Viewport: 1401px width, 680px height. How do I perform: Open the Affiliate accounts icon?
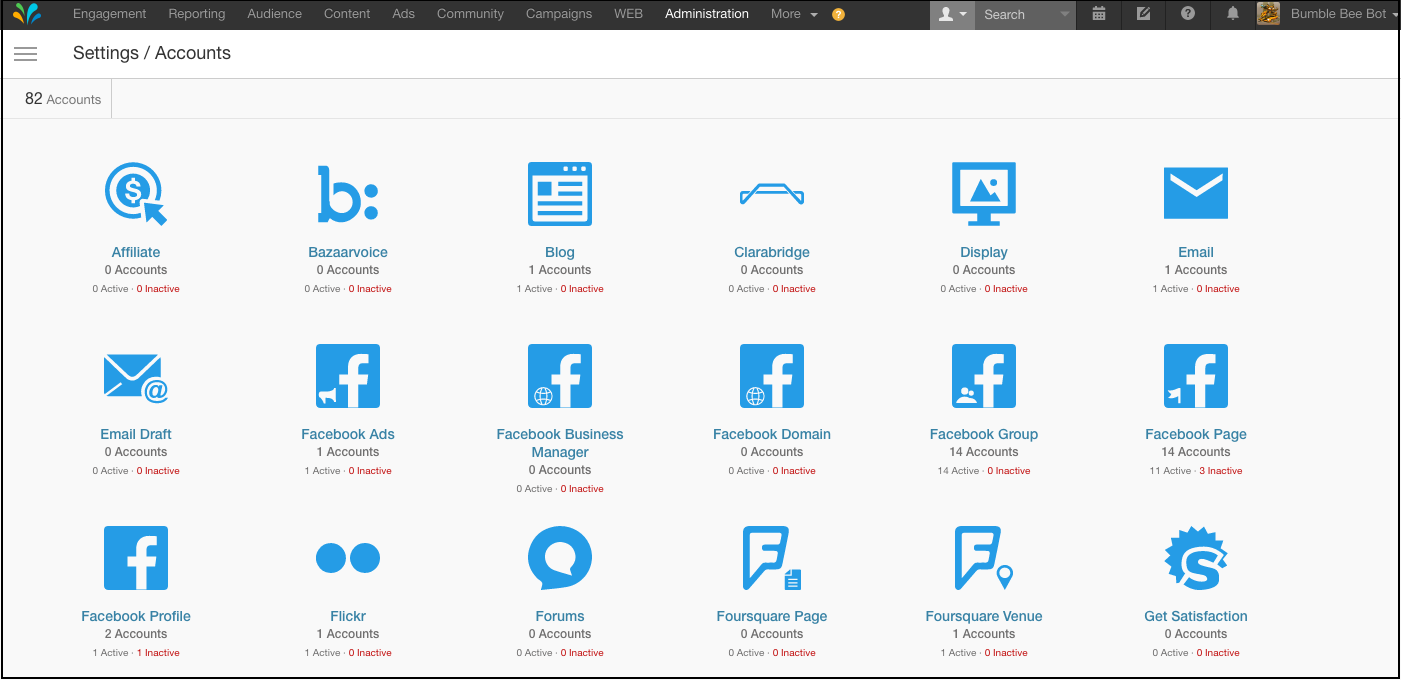[136, 194]
